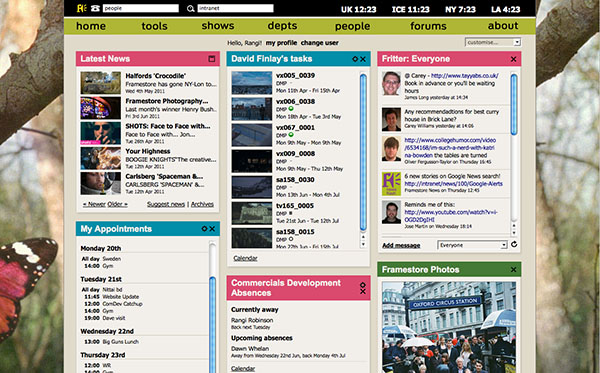Go to Newer news items
The height and width of the screenshot is (373, 600).
coord(94,204)
